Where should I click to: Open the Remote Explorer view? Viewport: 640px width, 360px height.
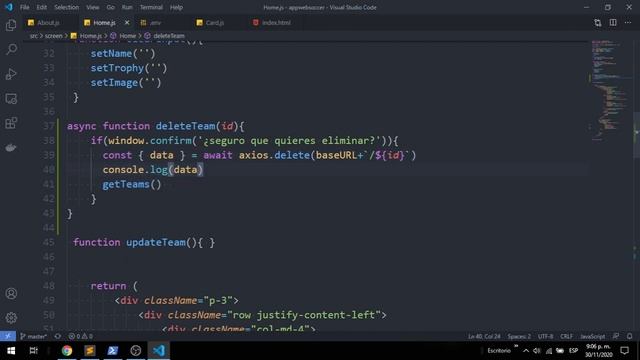coord(11,99)
